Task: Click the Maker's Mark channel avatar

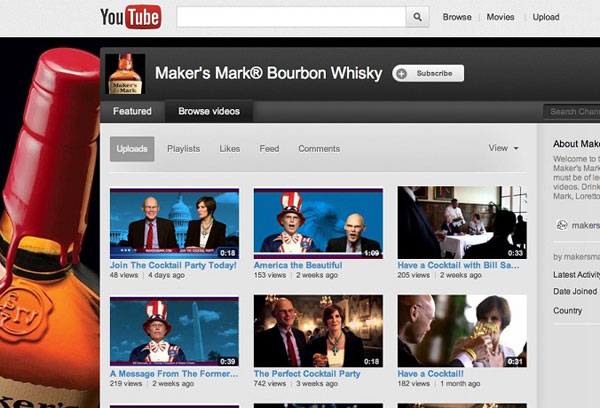Action: (125, 74)
